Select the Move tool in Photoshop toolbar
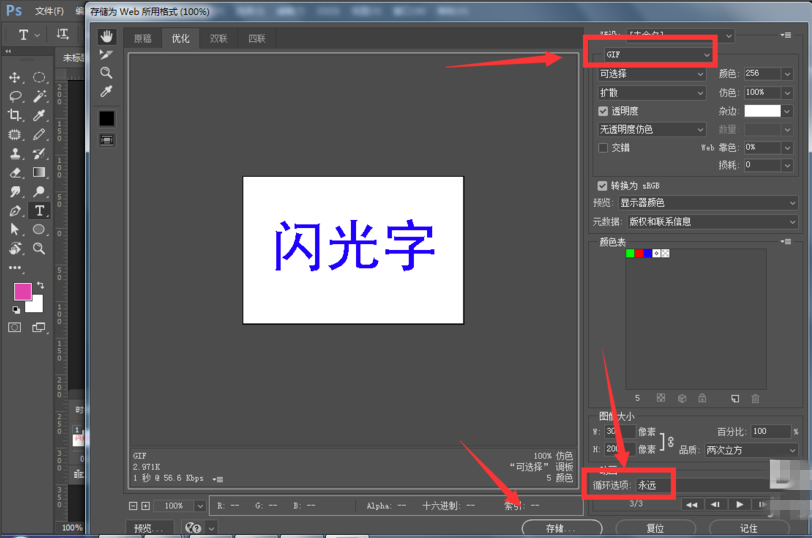 pyautogui.click(x=15, y=77)
